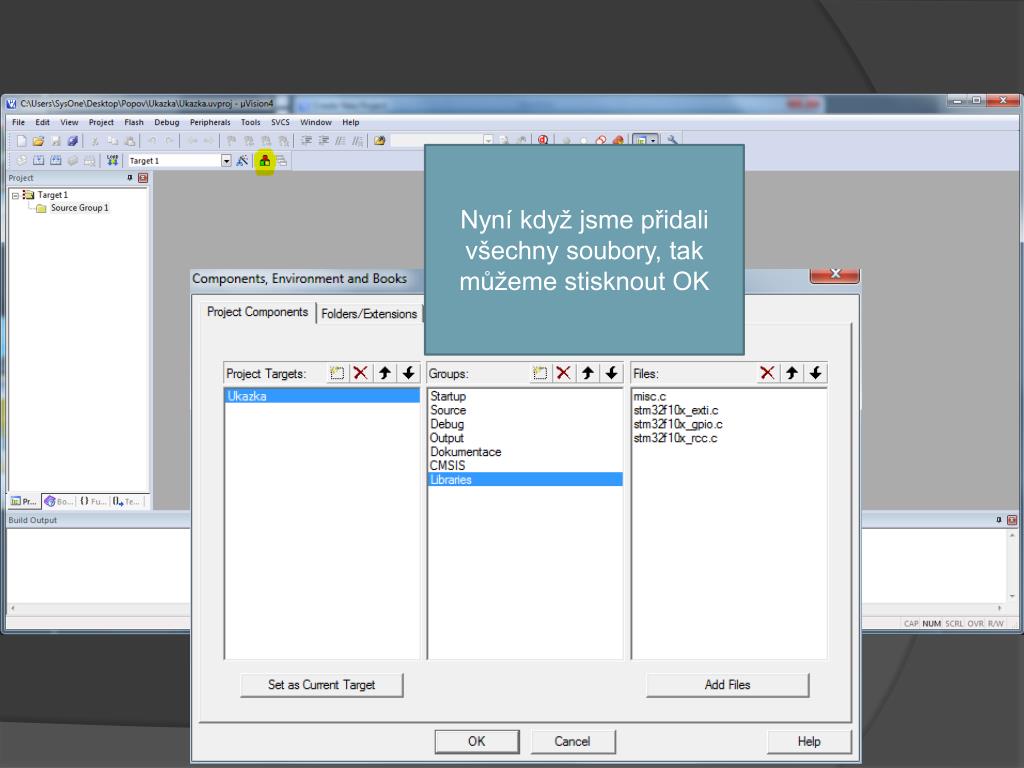Pin the Project panel

point(130,178)
